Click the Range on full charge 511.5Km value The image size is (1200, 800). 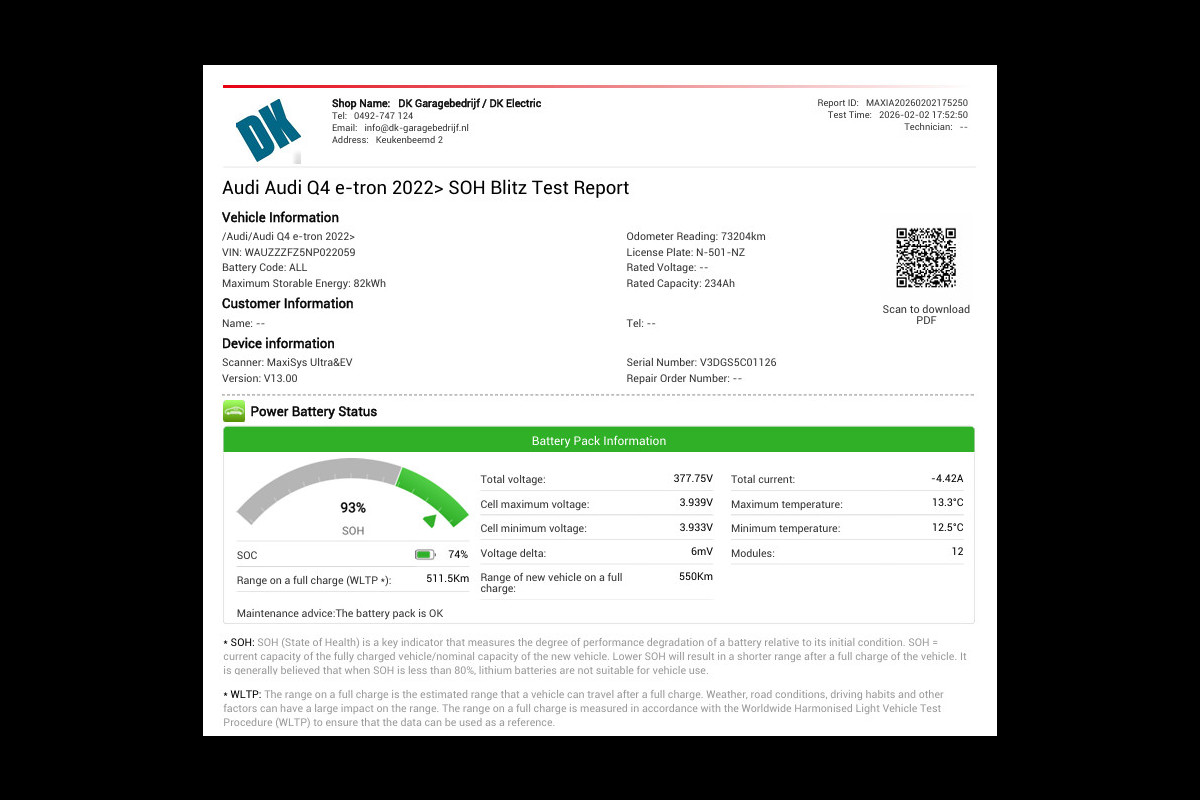click(447, 579)
